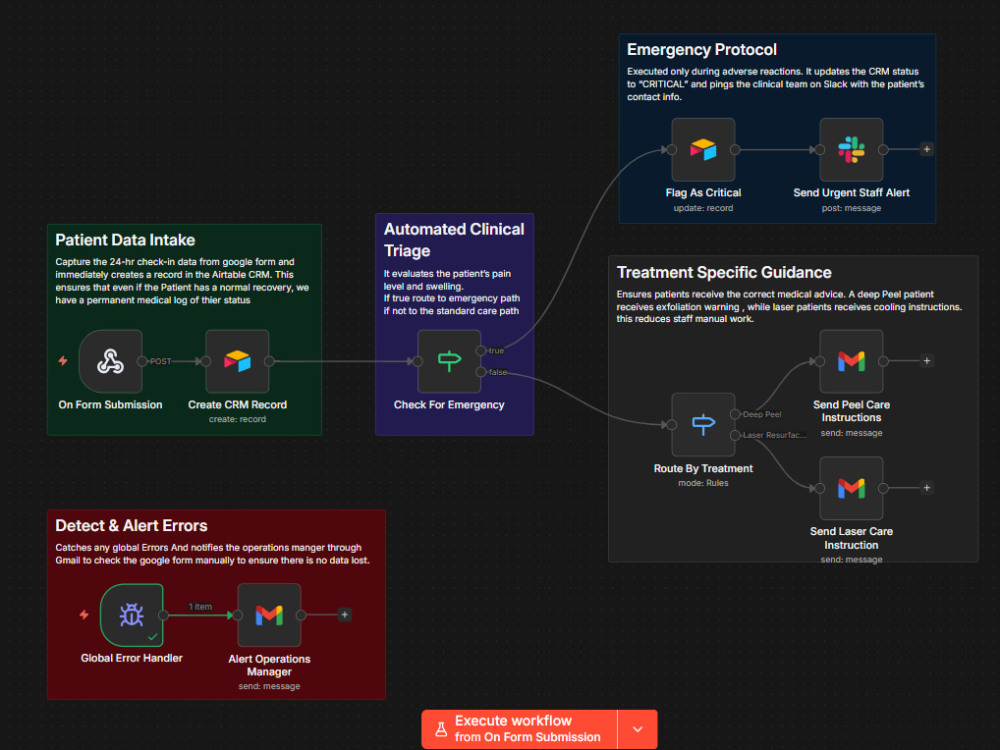1000x750 pixels.
Task: Add node after Send Laser Care Instruction
Action: pos(927,488)
